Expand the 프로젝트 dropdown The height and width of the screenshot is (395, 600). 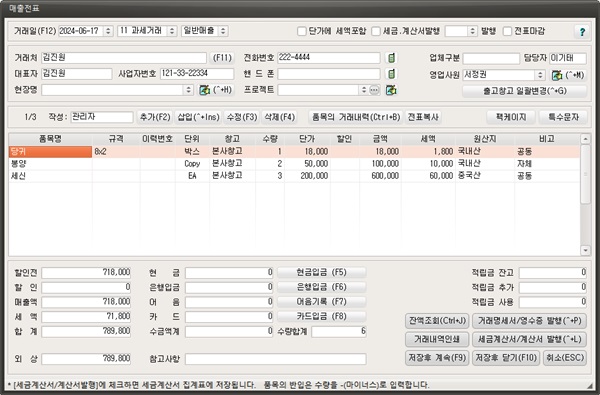364,90
